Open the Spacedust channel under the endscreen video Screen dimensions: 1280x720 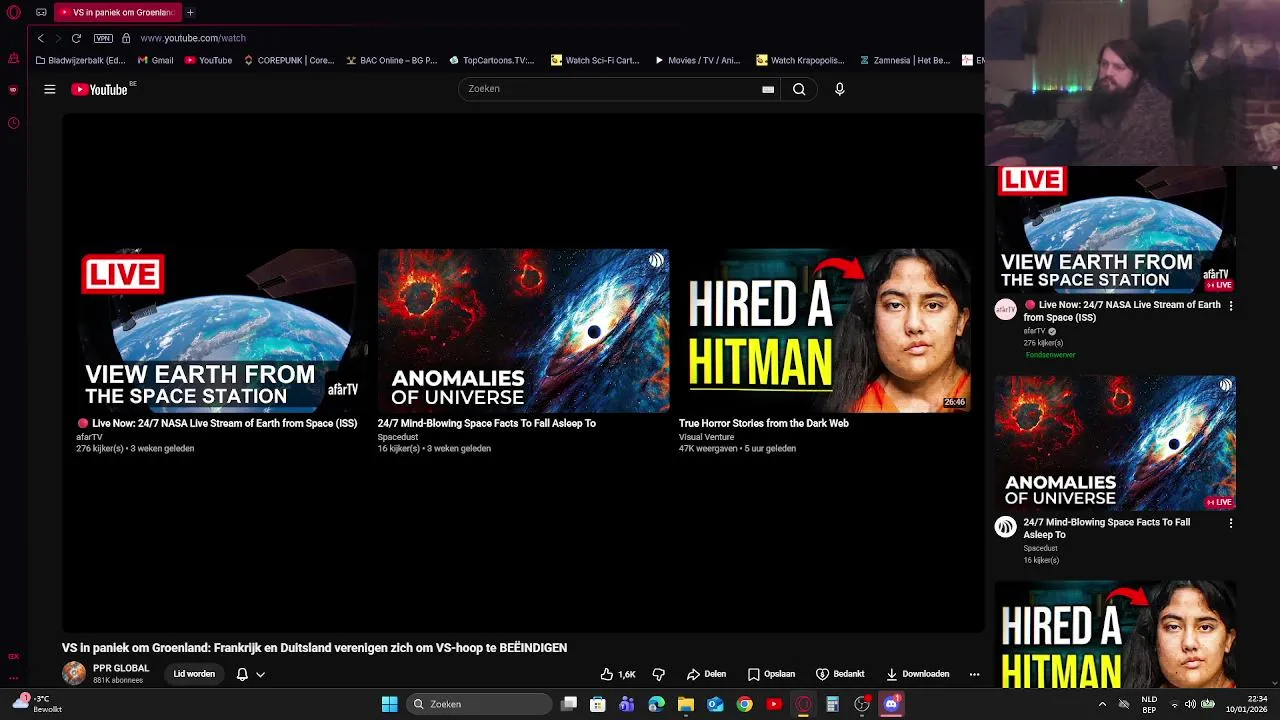[x=398, y=437]
